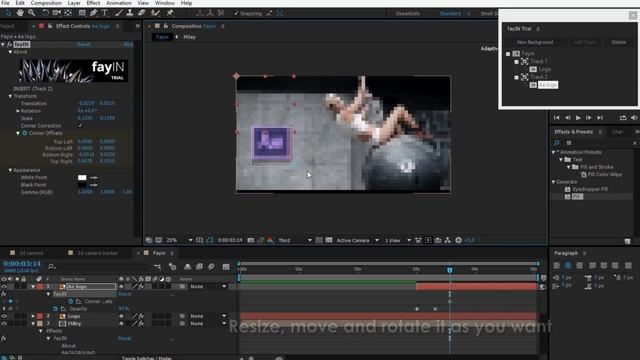The width and height of the screenshot is (640, 360).
Task: Select the Hand tool in toolbar
Action: (20, 13)
